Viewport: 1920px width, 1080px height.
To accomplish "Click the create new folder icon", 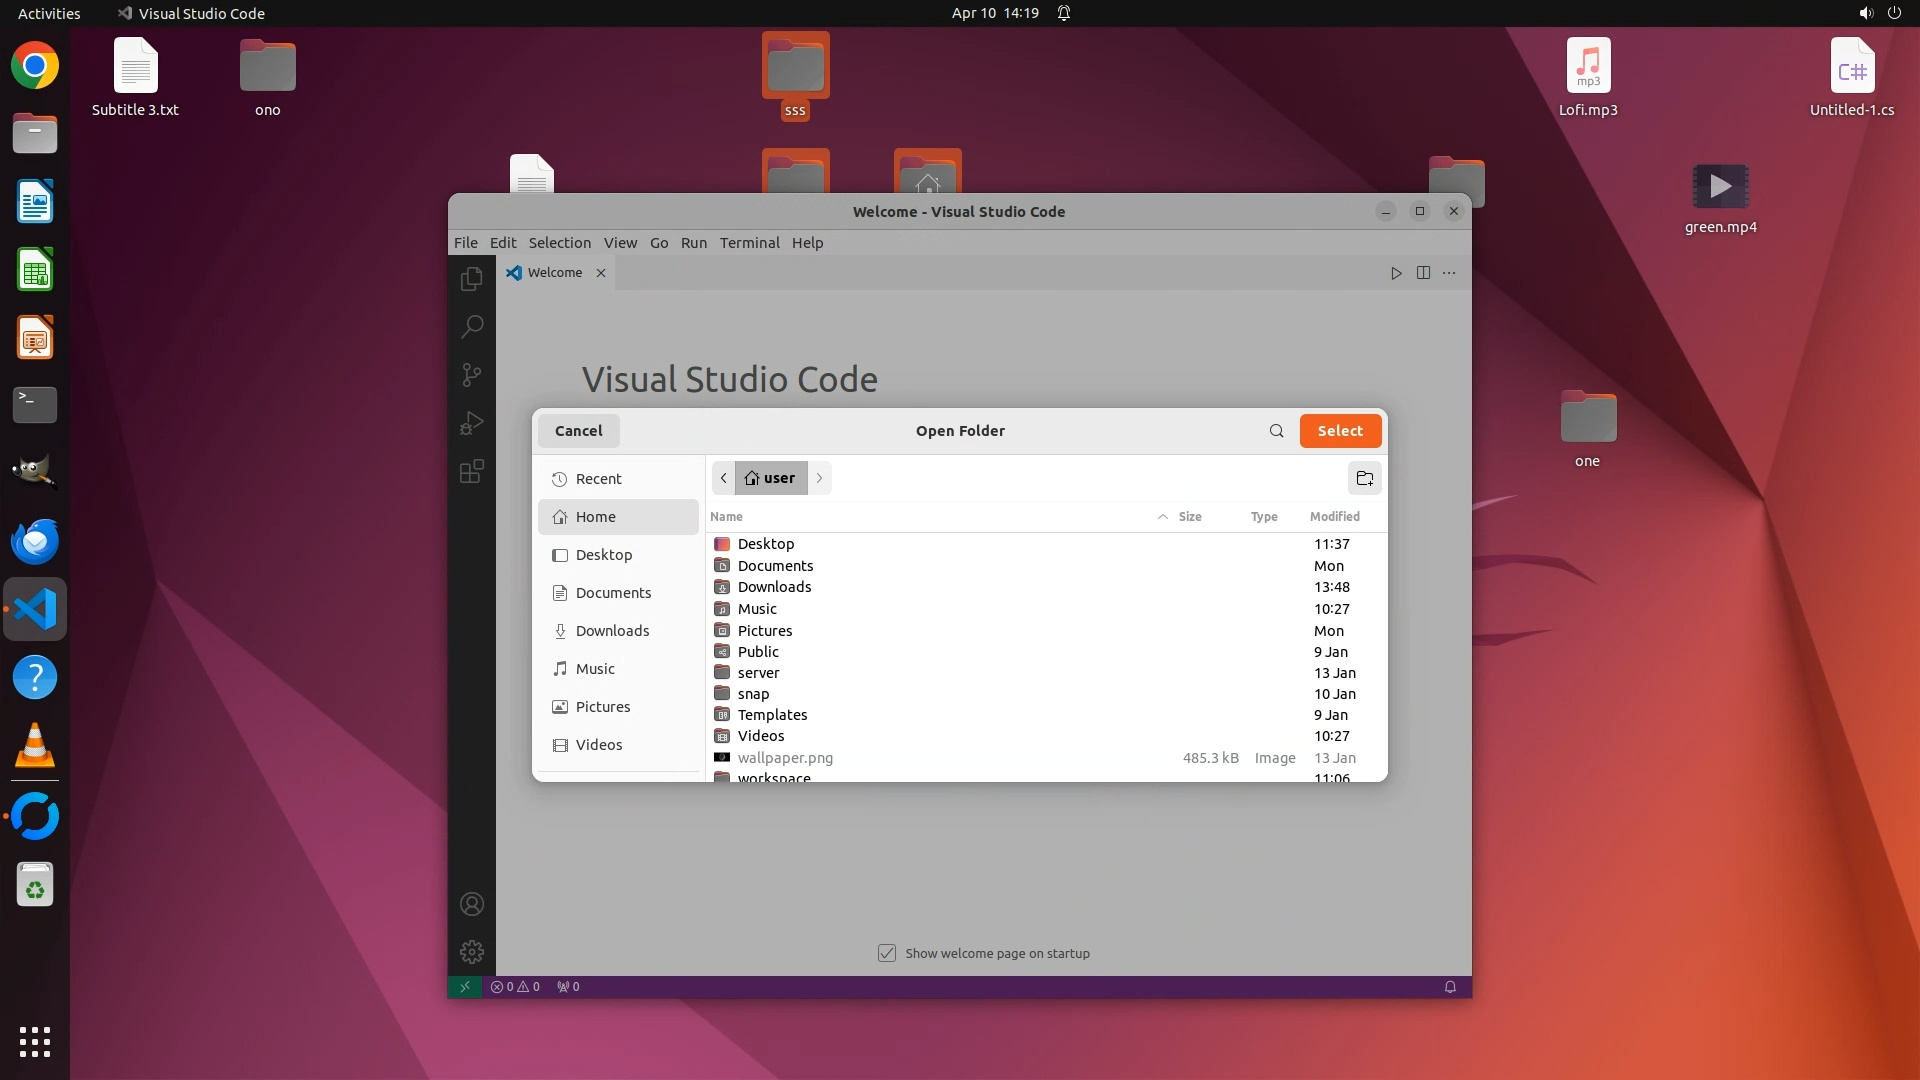I will [x=1364, y=478].
